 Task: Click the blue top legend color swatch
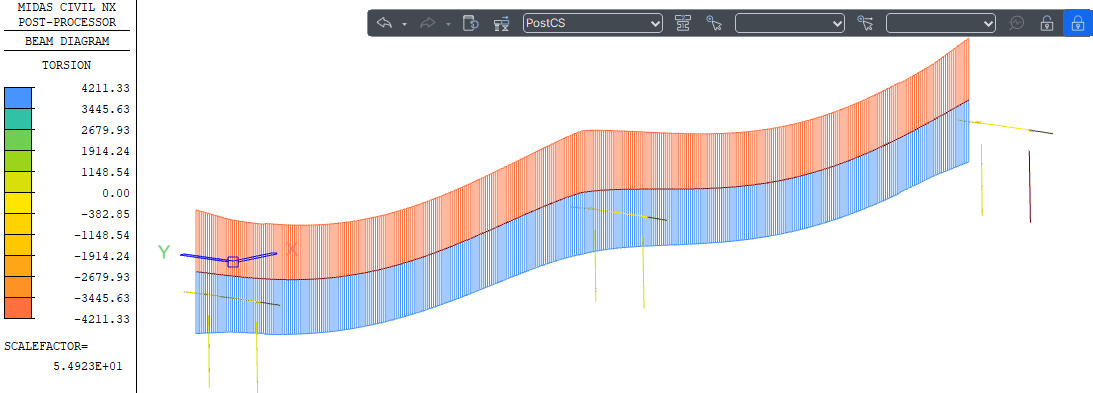18,98
